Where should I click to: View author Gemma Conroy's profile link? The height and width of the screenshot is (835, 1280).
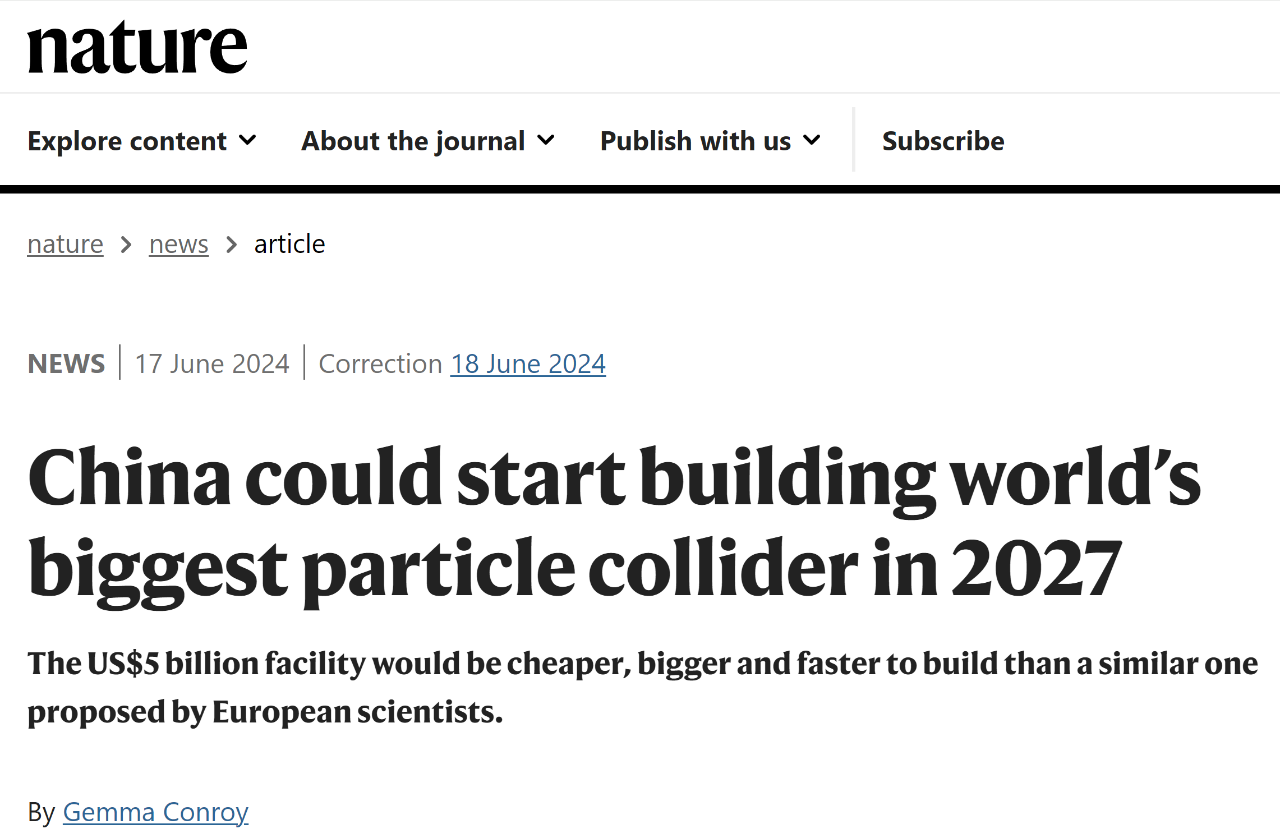(155, 811)
